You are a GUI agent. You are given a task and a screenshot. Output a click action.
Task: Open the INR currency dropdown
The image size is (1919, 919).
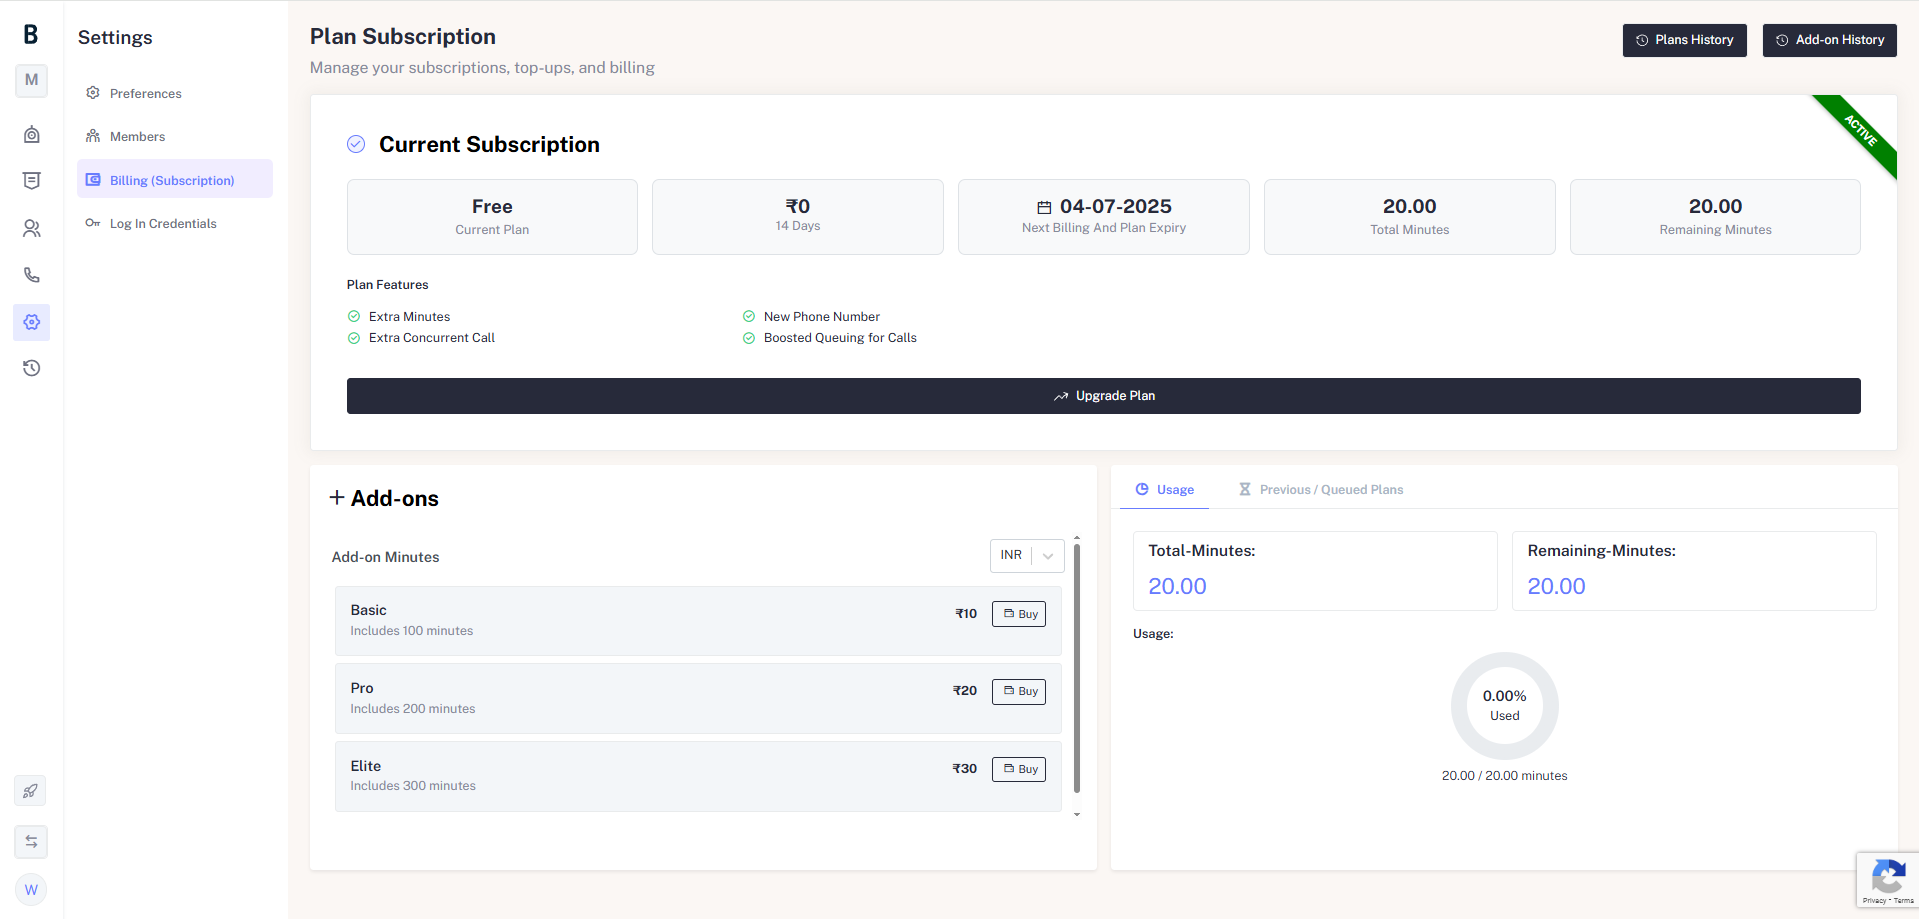[x=1027, y=556]
